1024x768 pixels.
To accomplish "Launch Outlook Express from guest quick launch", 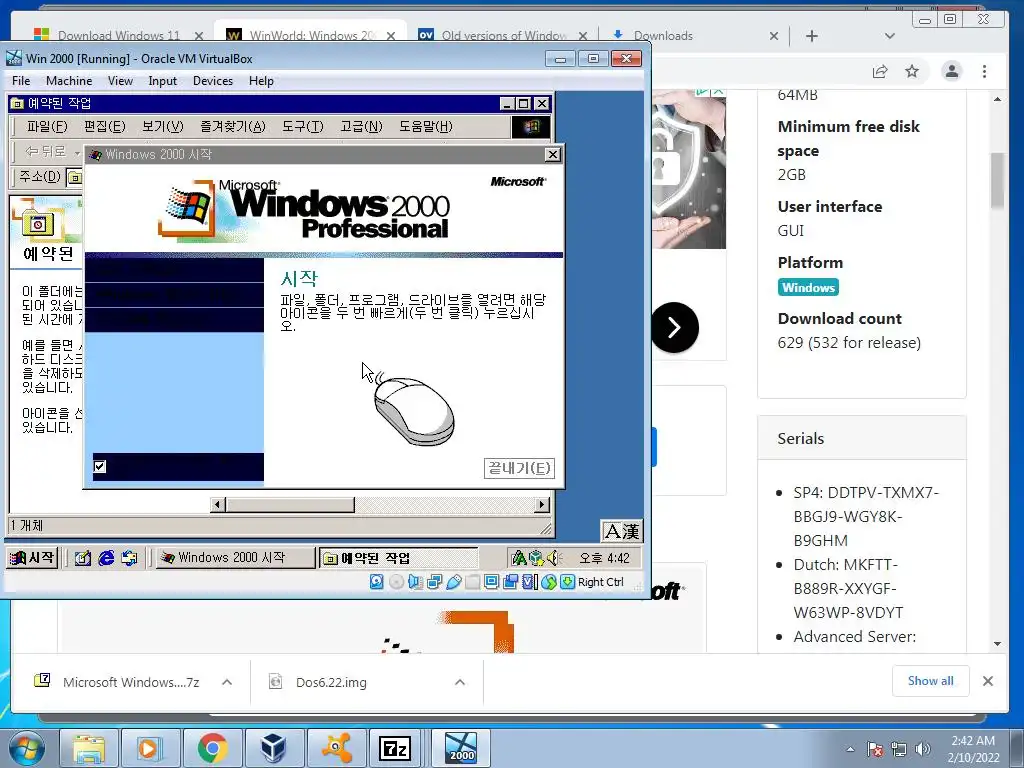I will [129, 558].
